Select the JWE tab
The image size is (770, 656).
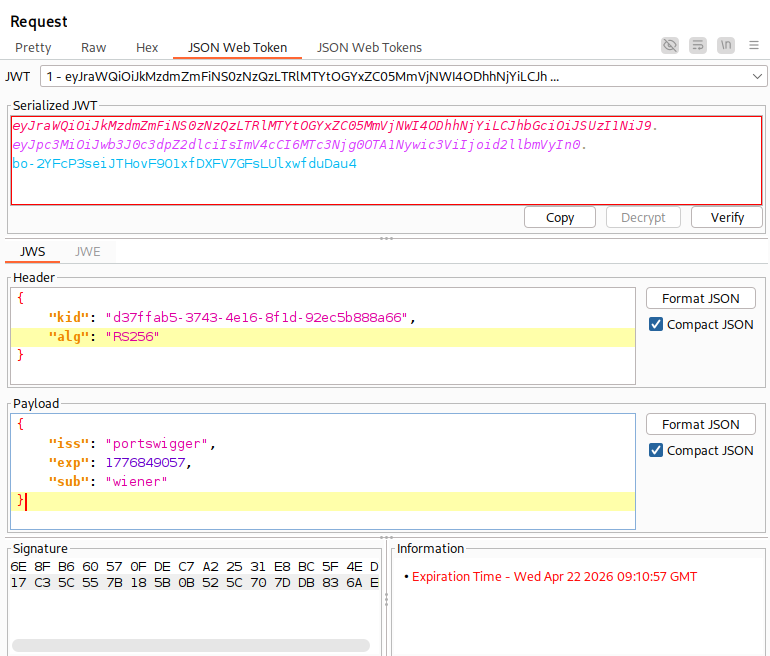tap(87, 252)
